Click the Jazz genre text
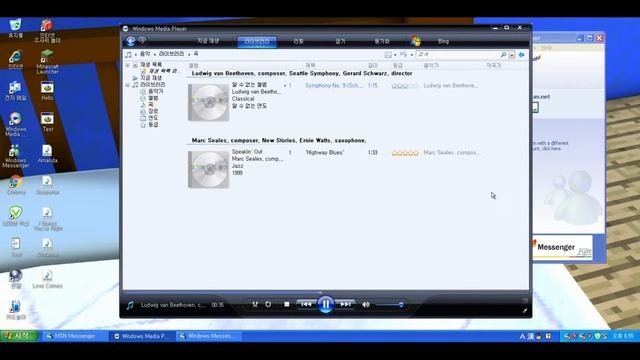 click(x=238, y=166)
